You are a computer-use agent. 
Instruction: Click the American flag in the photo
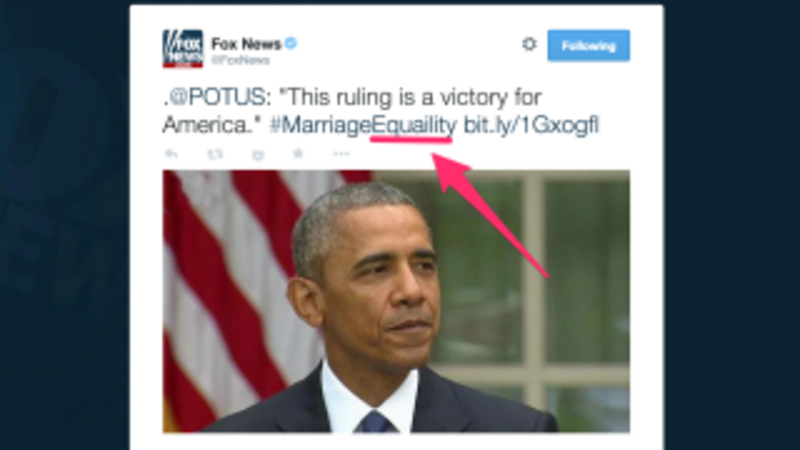coord(240,286)
